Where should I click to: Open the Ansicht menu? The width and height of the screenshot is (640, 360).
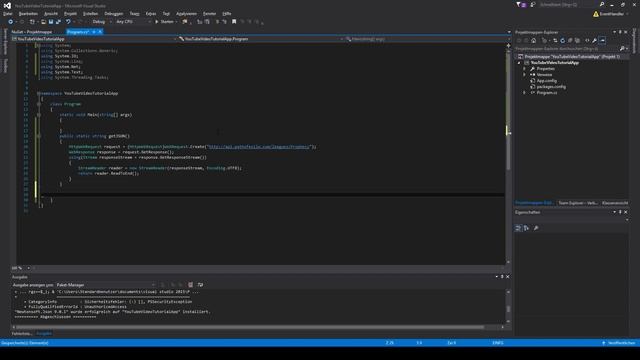click(51, 13)
